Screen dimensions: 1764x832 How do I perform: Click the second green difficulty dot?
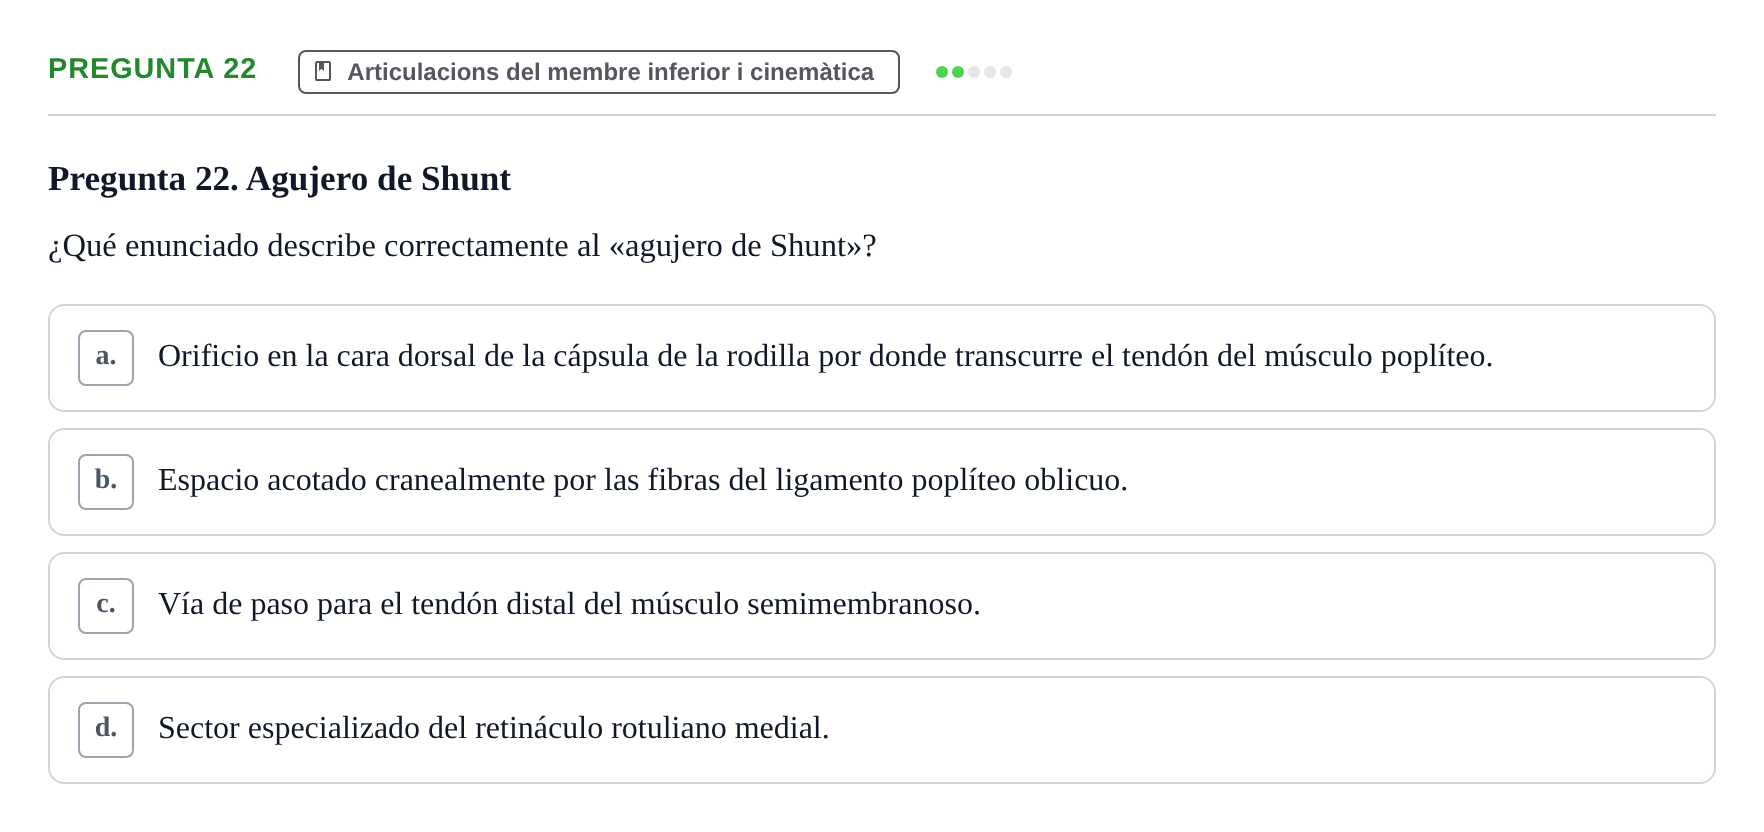point(958,72)
